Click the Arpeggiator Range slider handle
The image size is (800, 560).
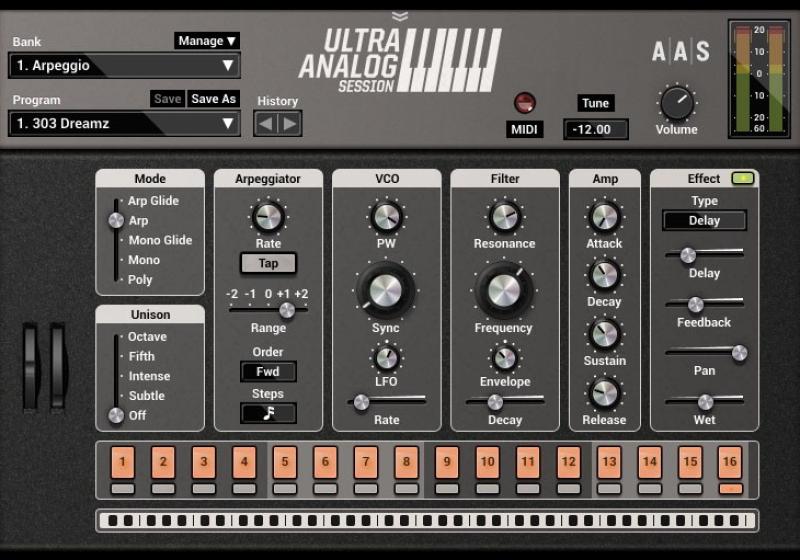[x=287, y=310]
